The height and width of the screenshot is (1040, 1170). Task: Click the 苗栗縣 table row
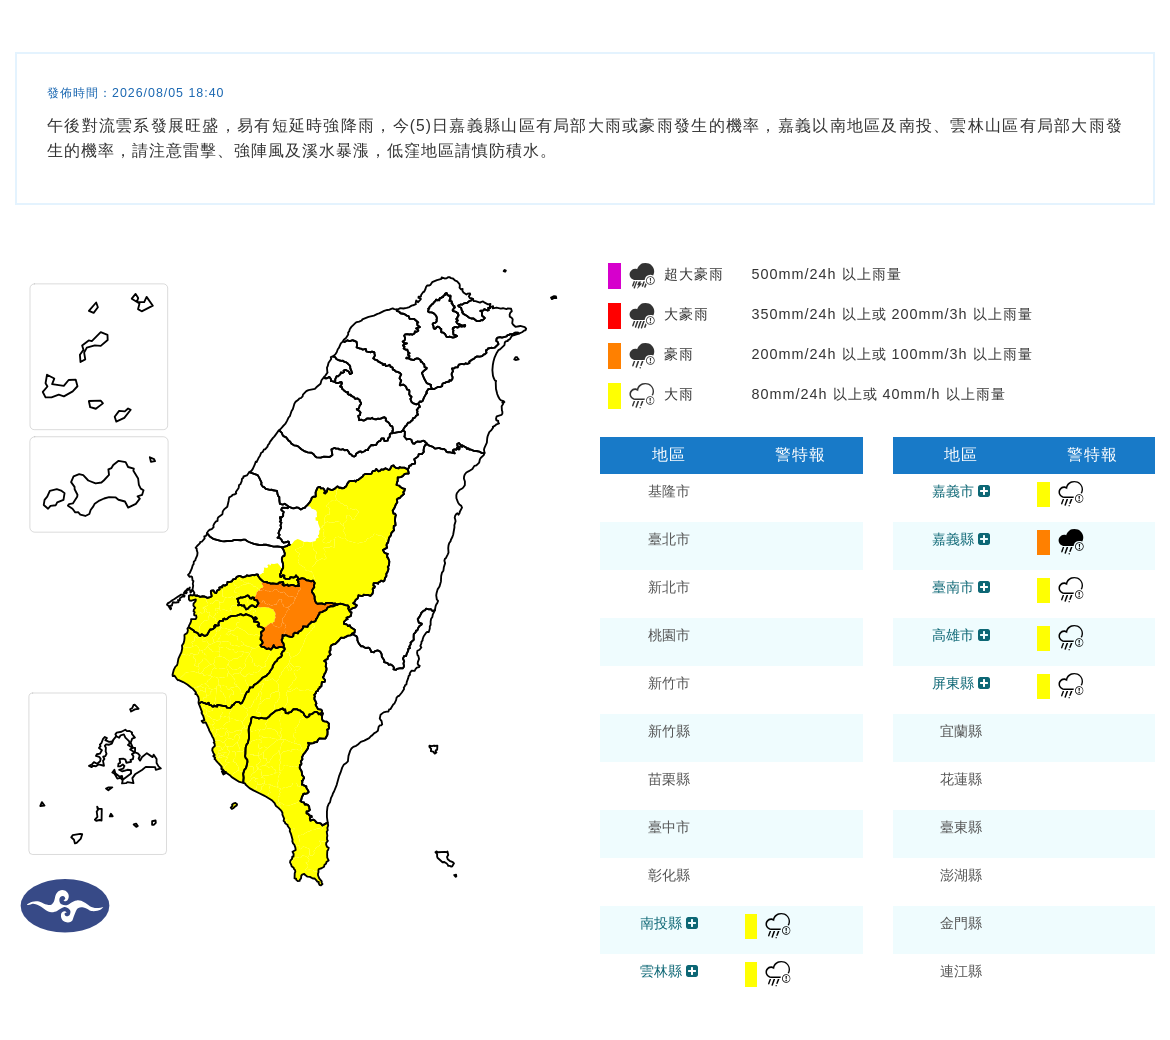coord(731,786)
